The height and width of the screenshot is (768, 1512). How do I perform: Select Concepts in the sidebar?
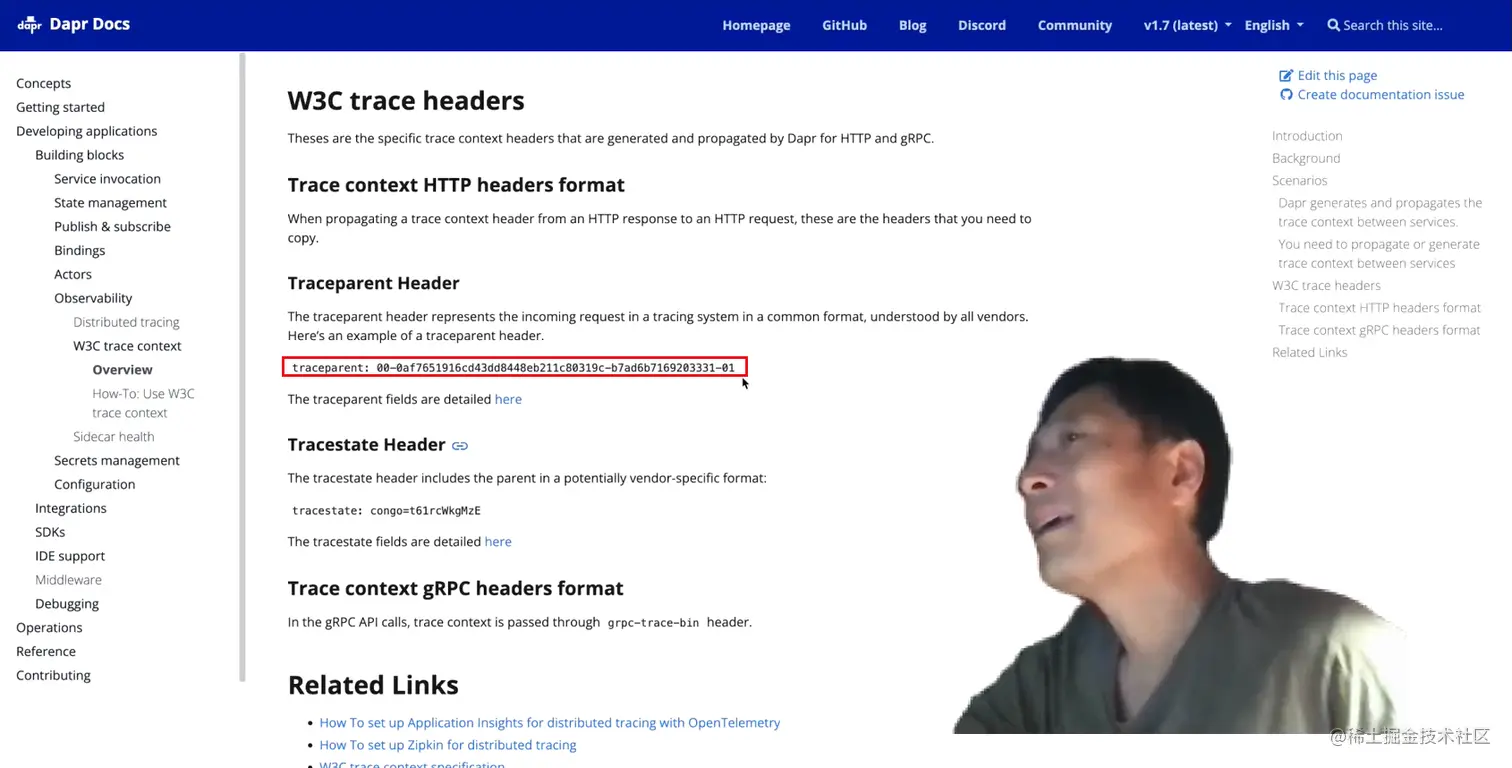coord(43,83)
